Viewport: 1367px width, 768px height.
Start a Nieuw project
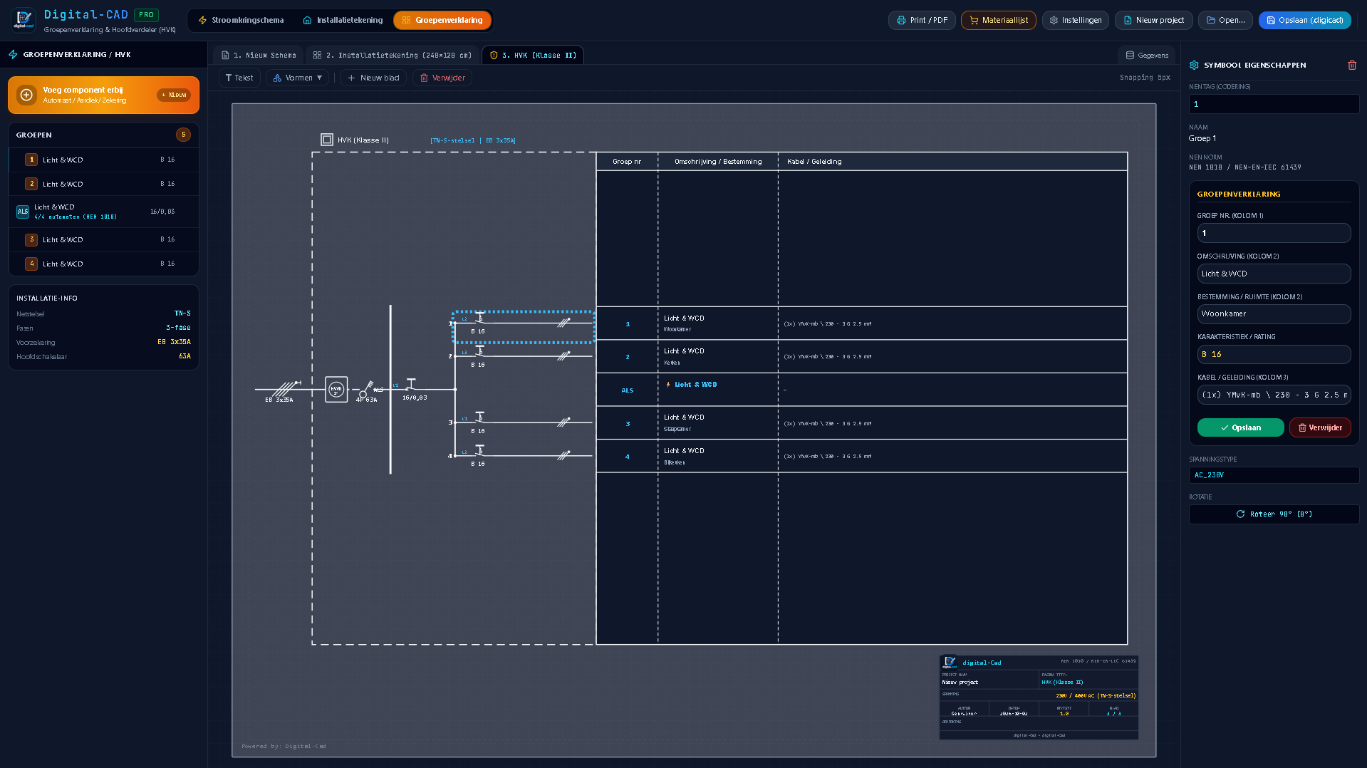click(x=1153, y=20)
